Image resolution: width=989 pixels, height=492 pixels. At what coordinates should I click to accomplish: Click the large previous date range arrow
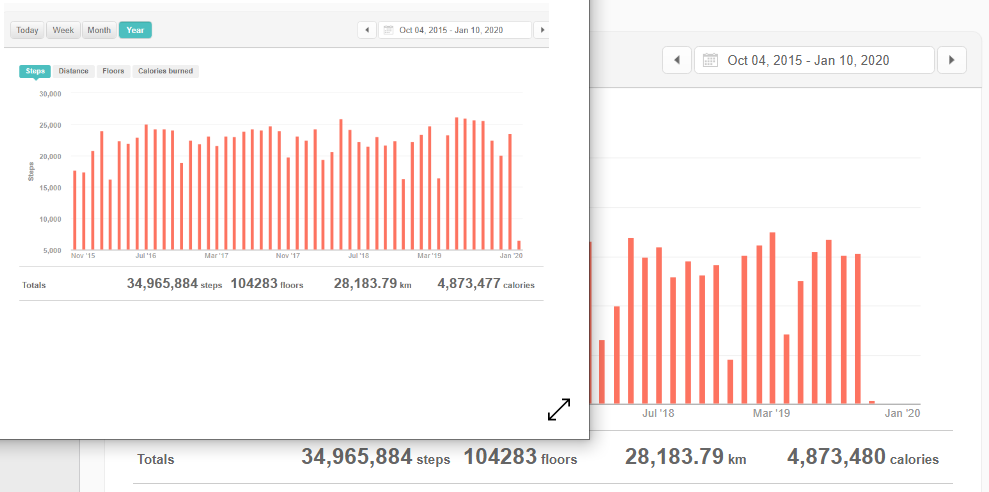(678, 60)
